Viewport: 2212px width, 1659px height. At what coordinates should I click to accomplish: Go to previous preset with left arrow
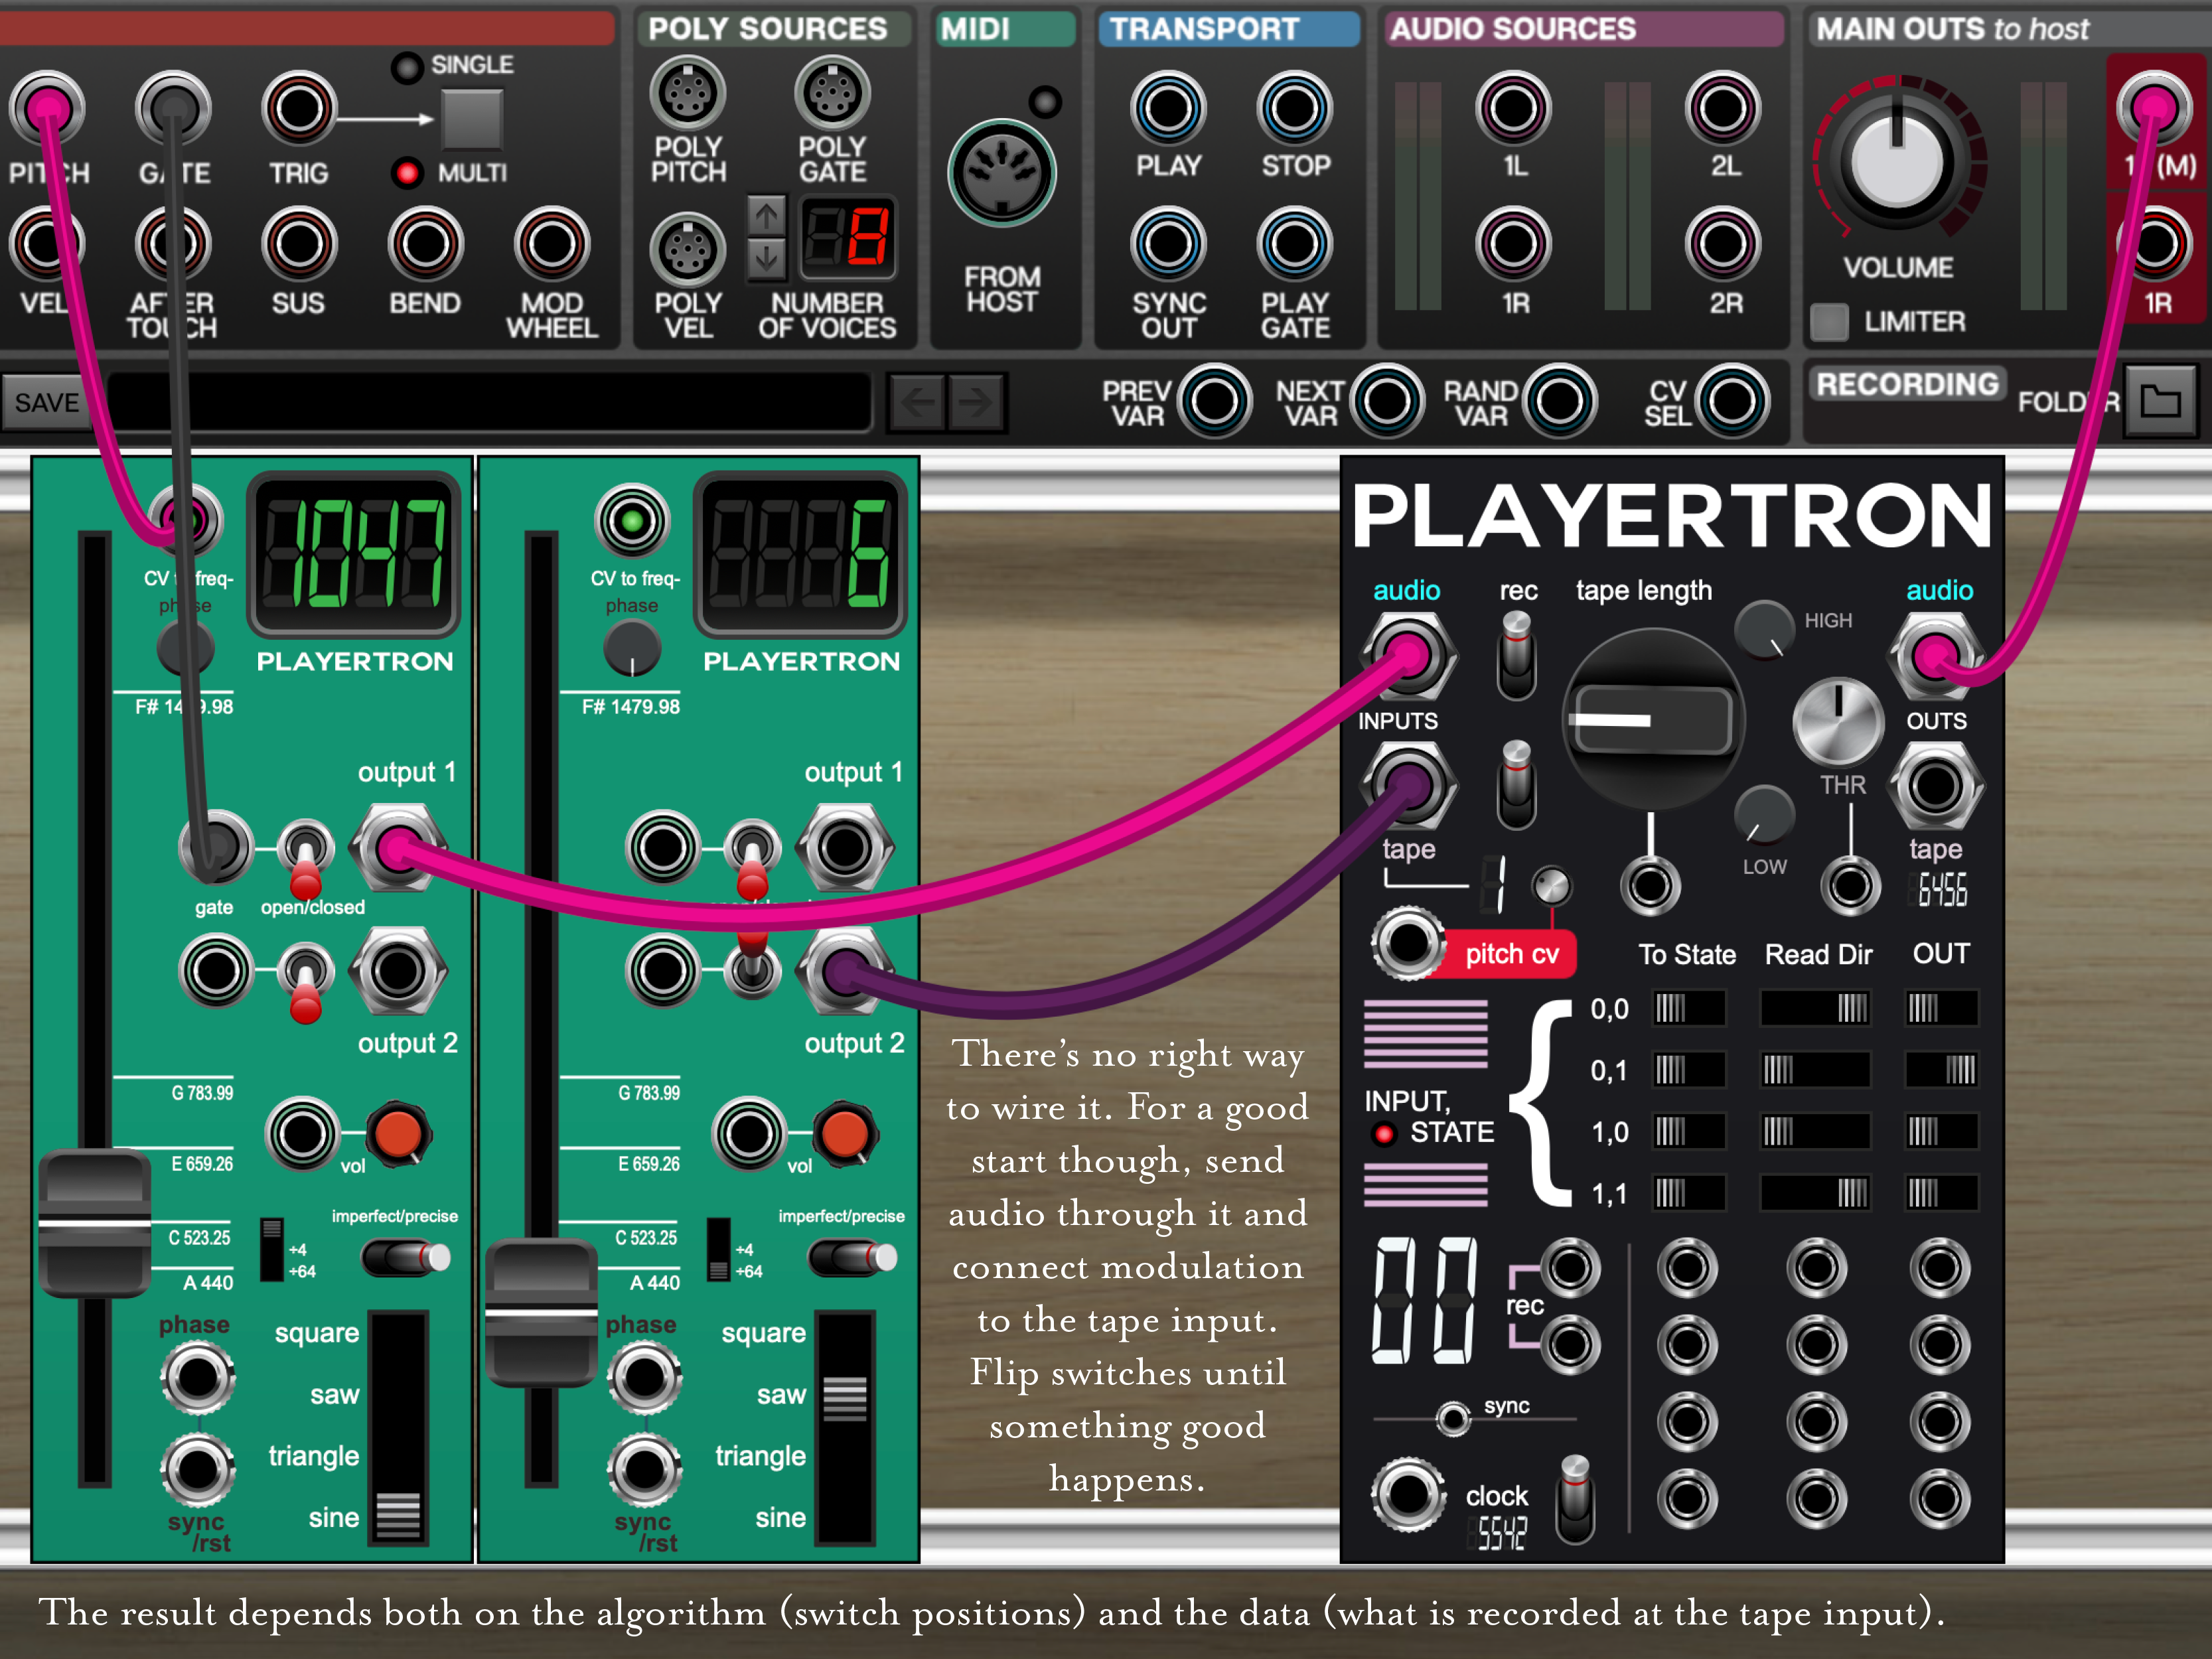pyautogui.click(x=917, y=402)
